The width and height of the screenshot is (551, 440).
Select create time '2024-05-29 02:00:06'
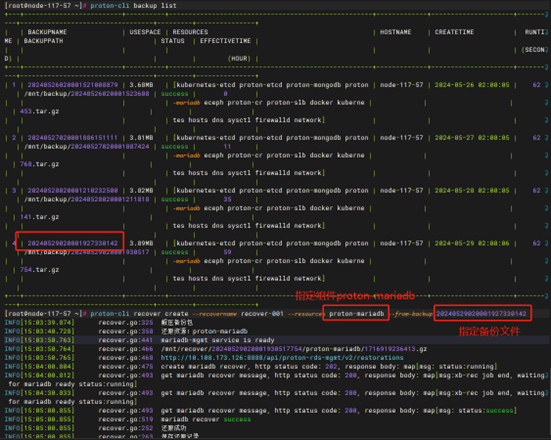(x=472, y=243)
